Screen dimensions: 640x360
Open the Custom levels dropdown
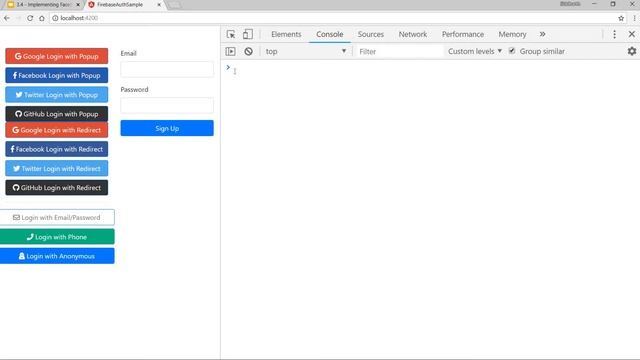[475, 51]
